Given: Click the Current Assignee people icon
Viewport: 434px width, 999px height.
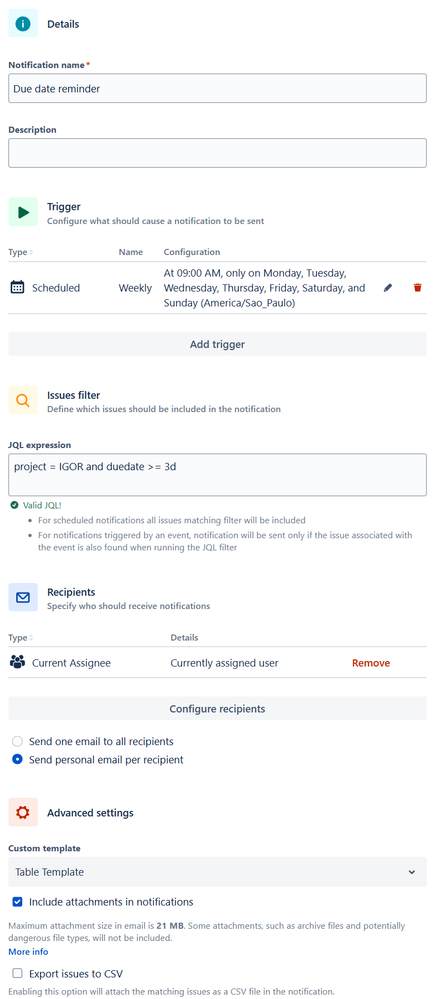Looking at the screenshot, I should (x=17, y=663).
